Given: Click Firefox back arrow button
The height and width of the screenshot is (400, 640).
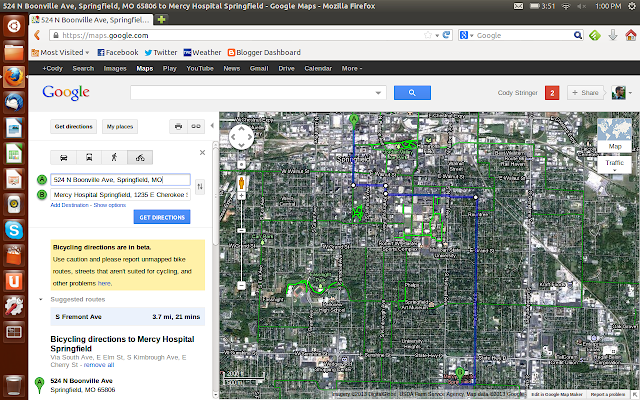Looking at the screenshot, I should coord(37,35).
